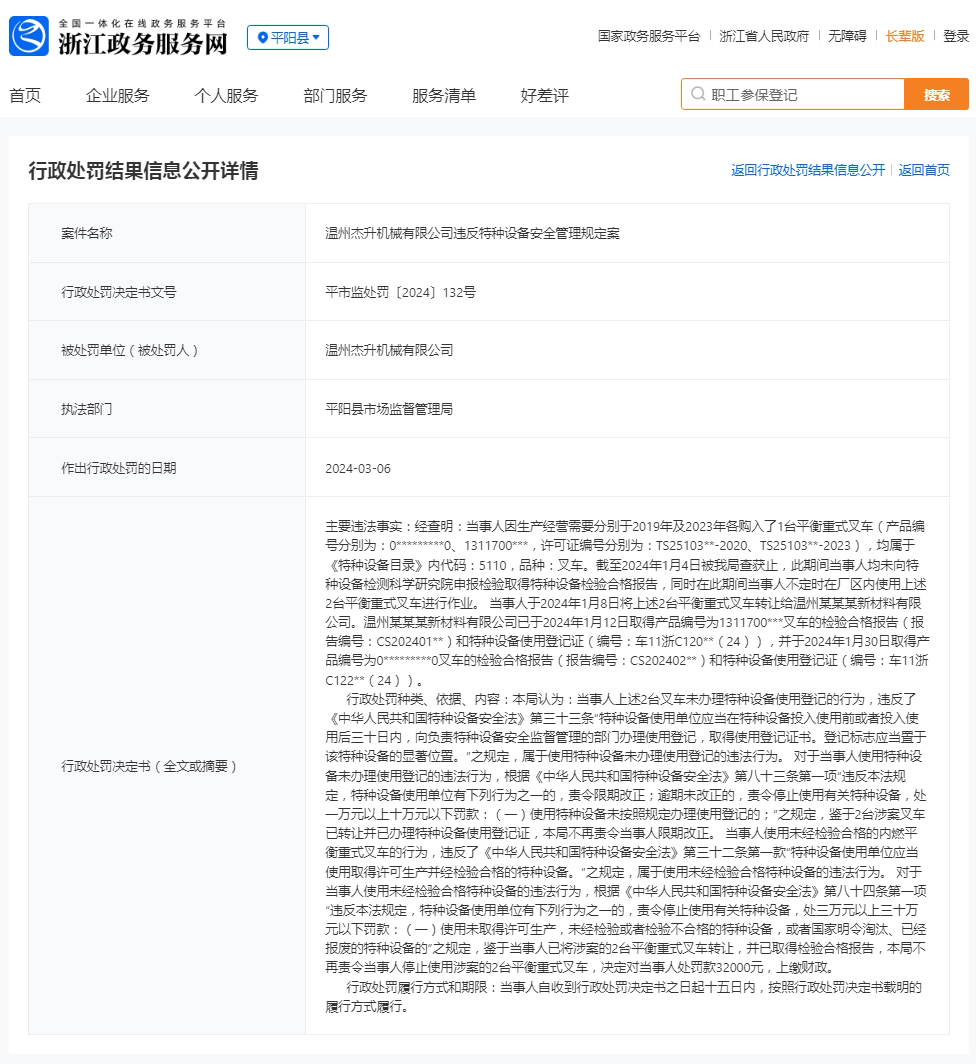The image size is (976, 1064).
Task: Go to 浙江省人民政府 site
Action: click(764, 36)
